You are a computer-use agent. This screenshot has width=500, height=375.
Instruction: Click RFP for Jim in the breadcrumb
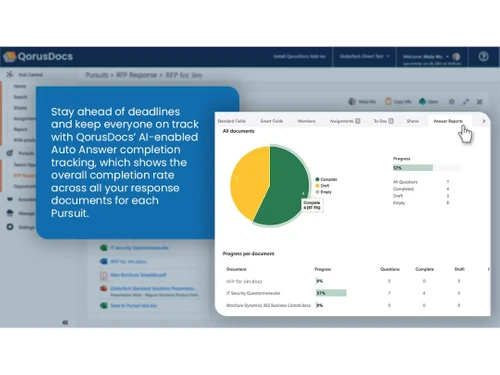pyautogui.click(x=184, y=75)
